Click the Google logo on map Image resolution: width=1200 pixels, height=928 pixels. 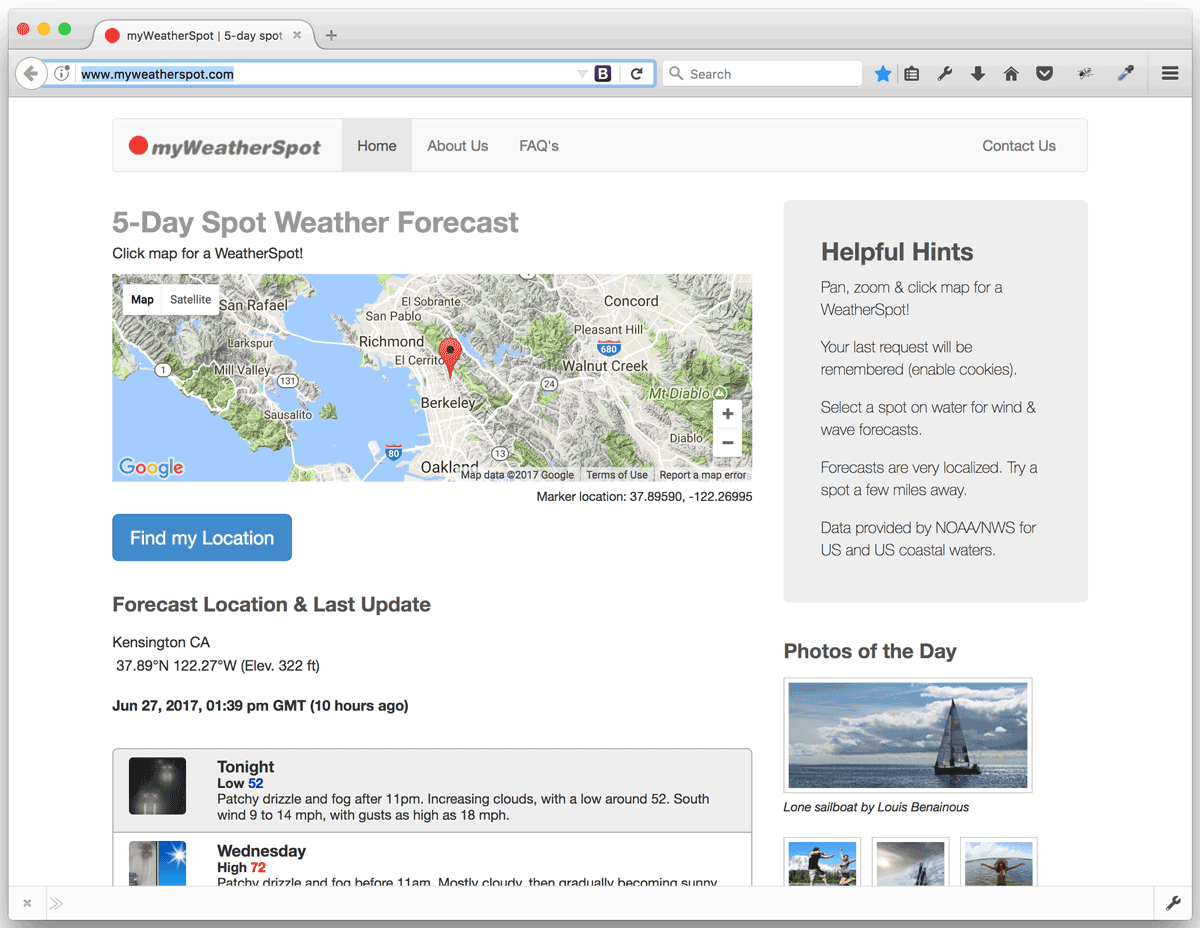(151, 467)
